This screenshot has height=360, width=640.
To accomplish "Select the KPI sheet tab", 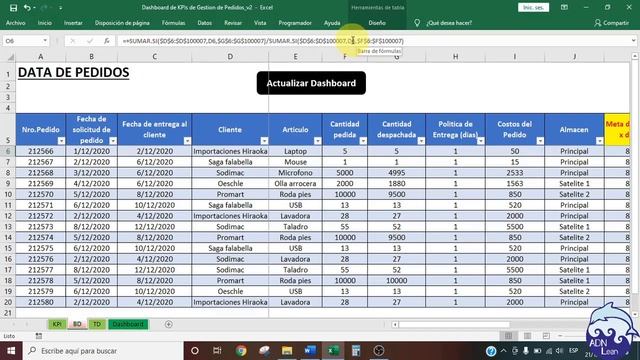I will (x=57, y=324).
